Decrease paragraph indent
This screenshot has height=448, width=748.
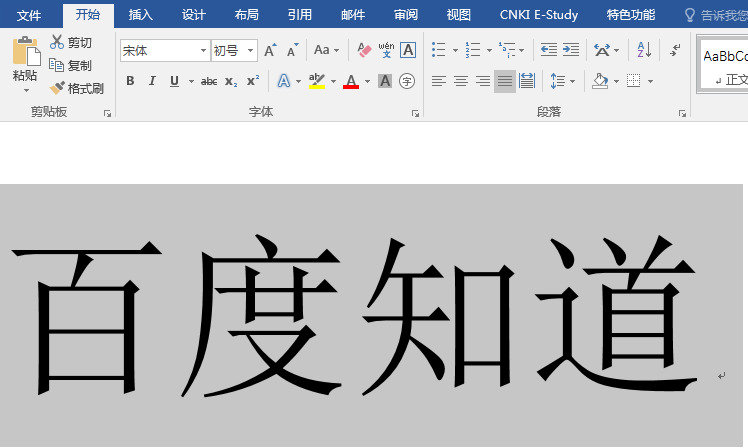pyautogui.click(x=549, y=50)
